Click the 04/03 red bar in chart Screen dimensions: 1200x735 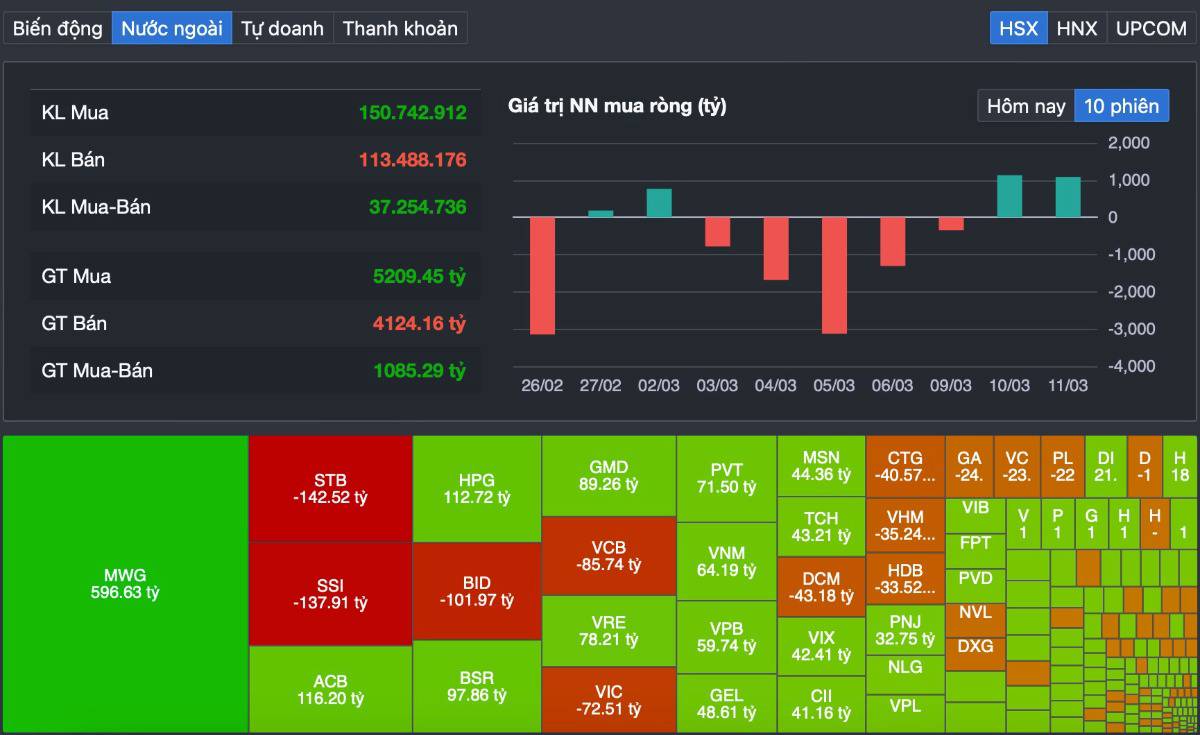[x=776, y=248]
